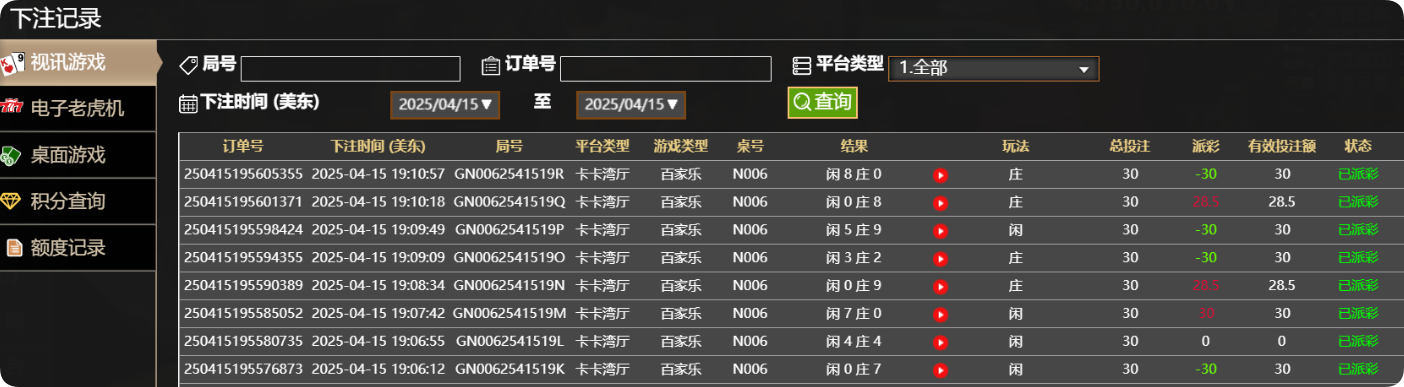Click the clipboard icon next to 订单号

490,66
